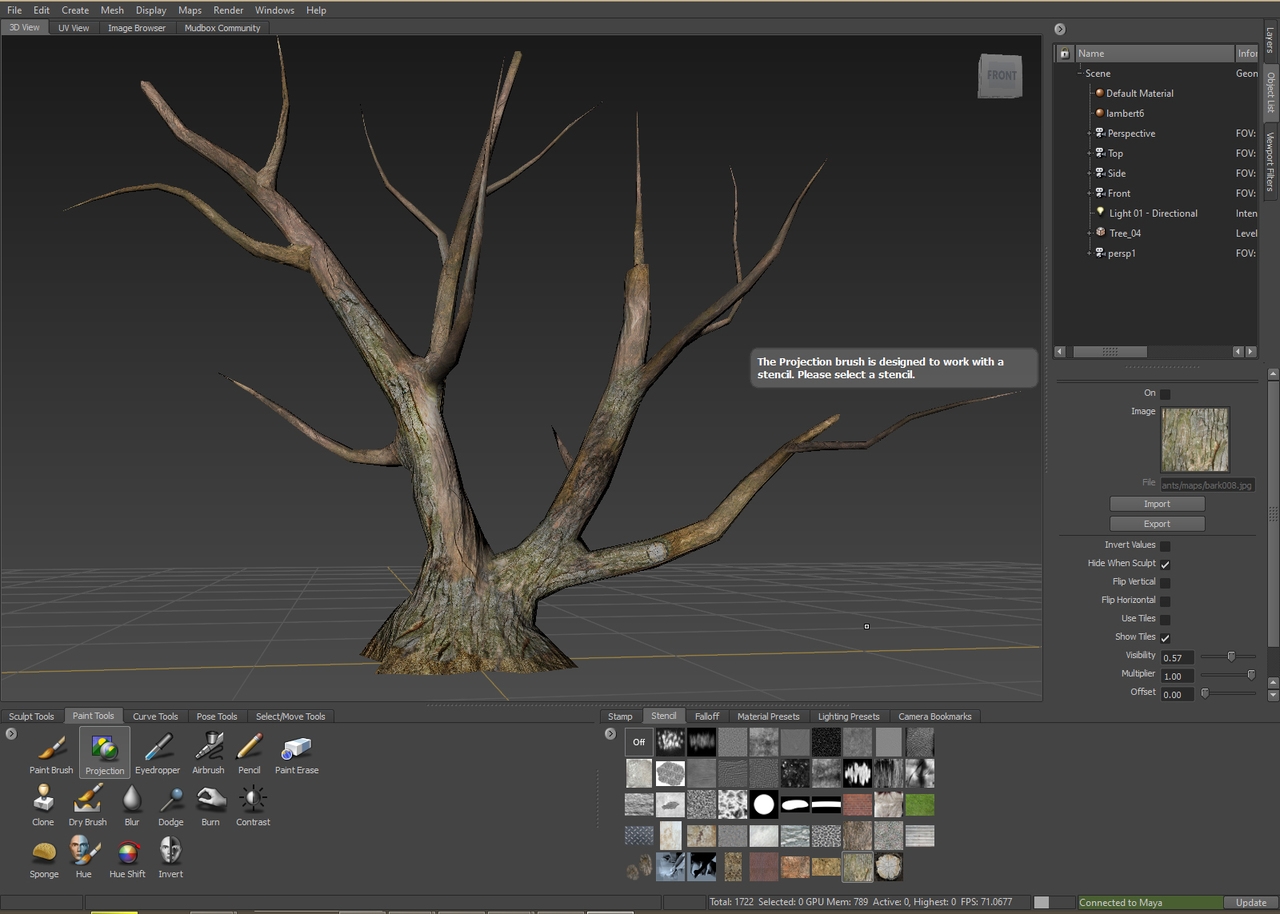Viewport: 1280px width, 914px height.
Task: Open the Maps menu
Action: 190,10
